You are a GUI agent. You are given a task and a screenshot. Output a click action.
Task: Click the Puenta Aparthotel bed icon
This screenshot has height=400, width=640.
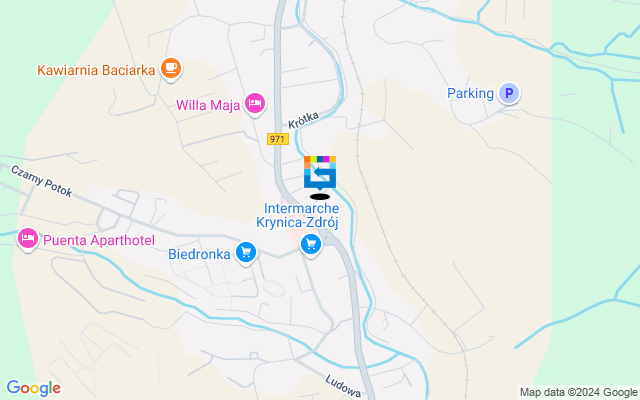pos(28,238)
